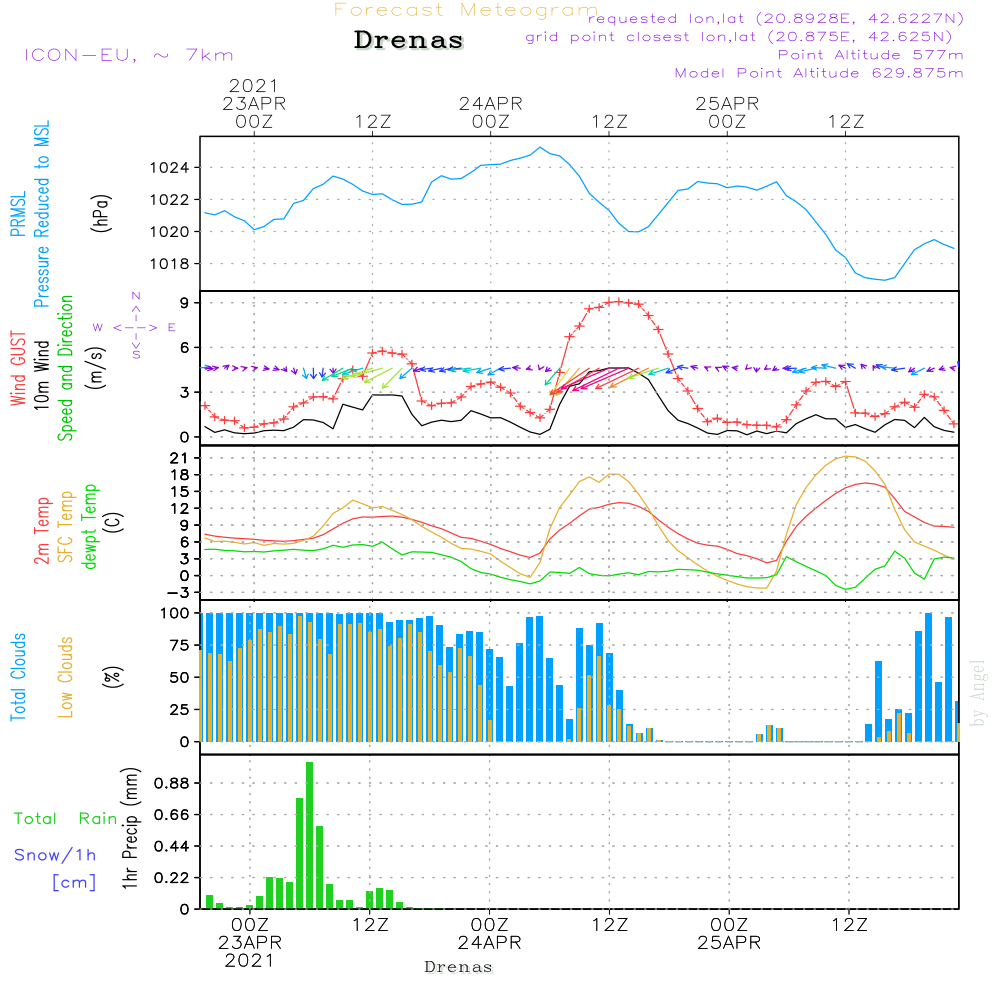The height and width of the screenshot is (1000, 1000).
Task: Click the N-W-E-S wind compass legend
Action: click(135, 327)
